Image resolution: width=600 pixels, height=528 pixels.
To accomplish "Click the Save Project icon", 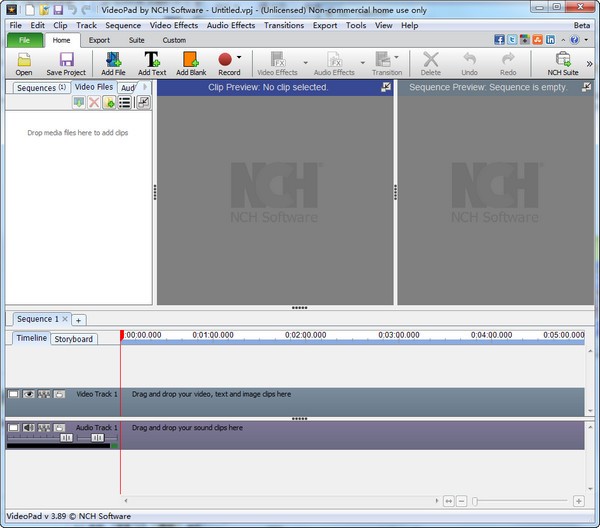I will [67, 62].
